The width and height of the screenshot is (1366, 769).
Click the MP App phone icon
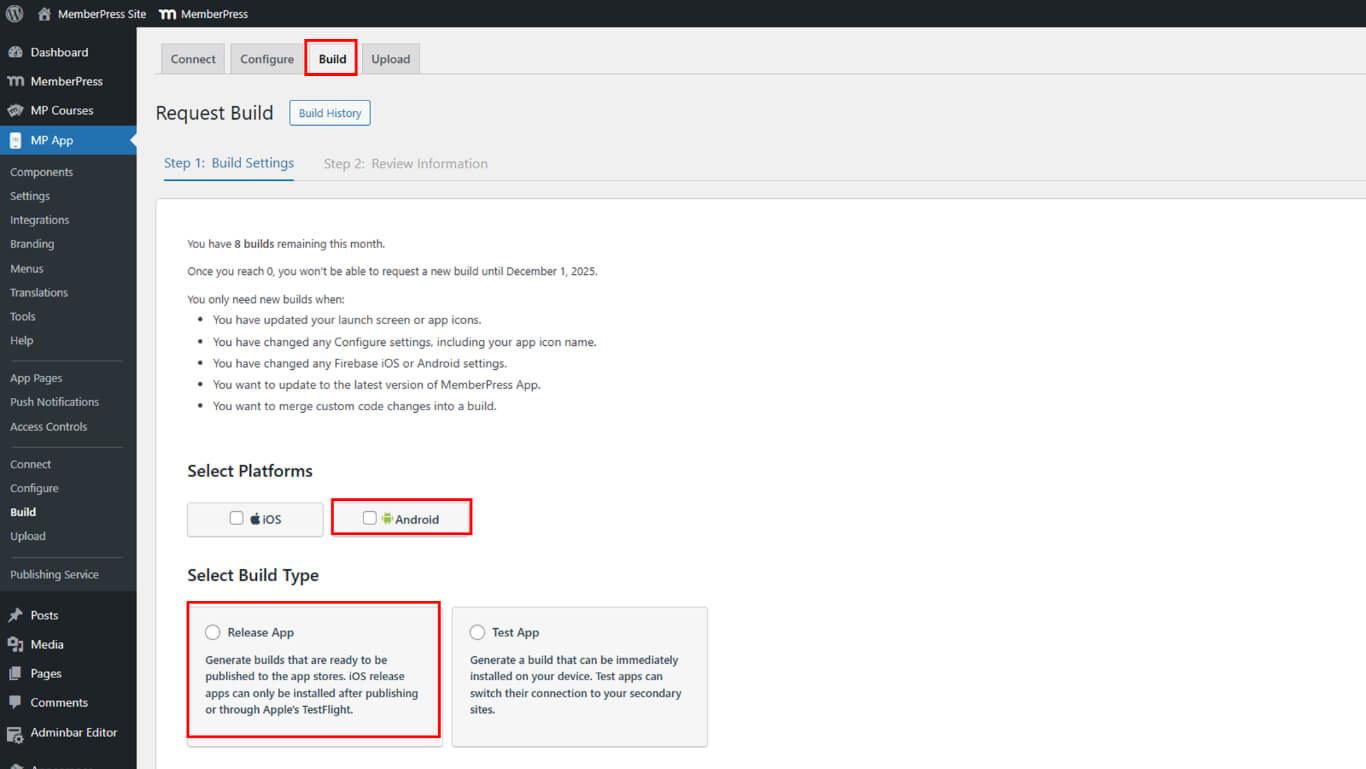(15, 141)
